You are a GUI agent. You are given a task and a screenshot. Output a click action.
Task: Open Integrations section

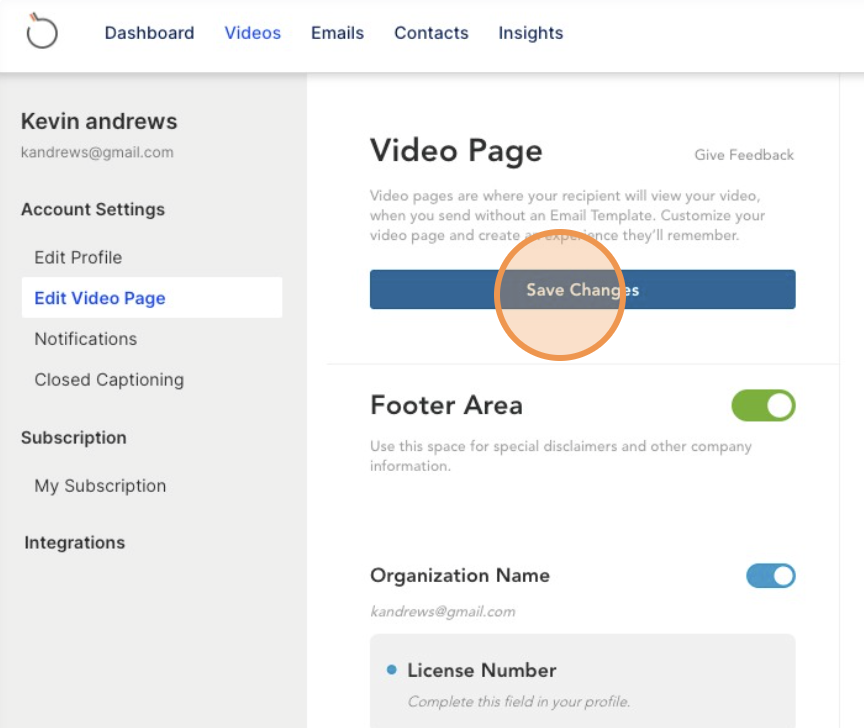pyautogui.click(x=75, y=542)
